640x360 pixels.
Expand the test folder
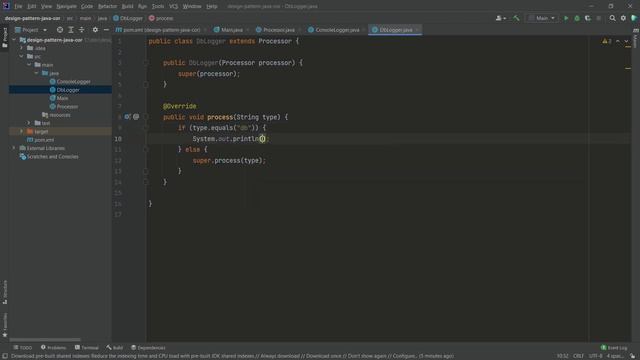tap(29, 123)
